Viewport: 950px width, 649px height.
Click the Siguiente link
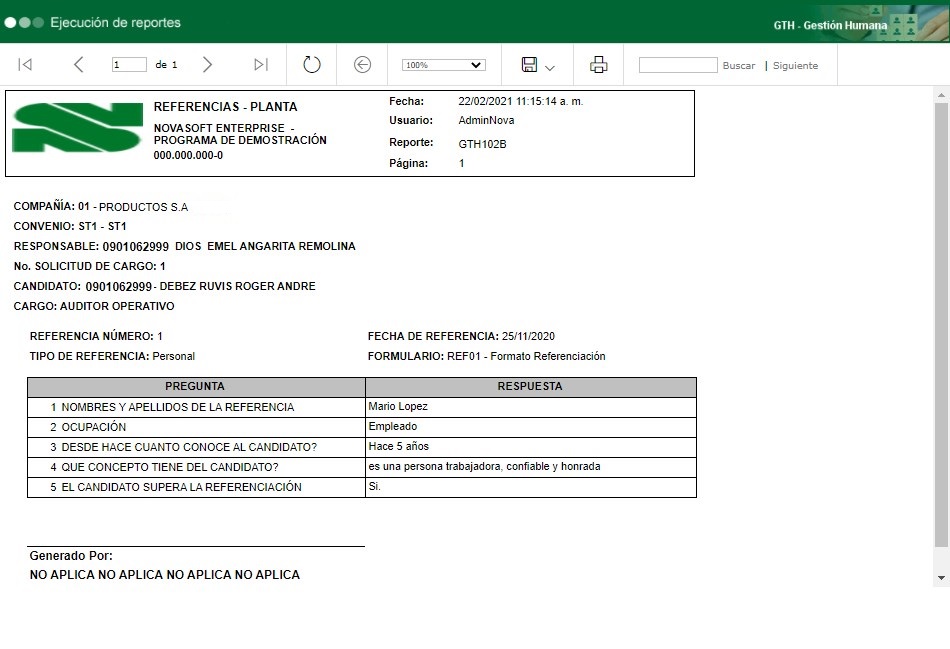point(795,65)
